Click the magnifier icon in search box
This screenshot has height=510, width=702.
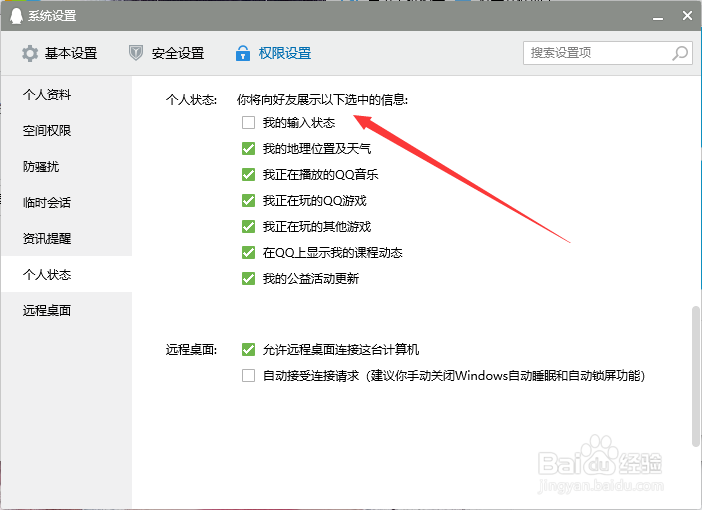coord(680,53)
